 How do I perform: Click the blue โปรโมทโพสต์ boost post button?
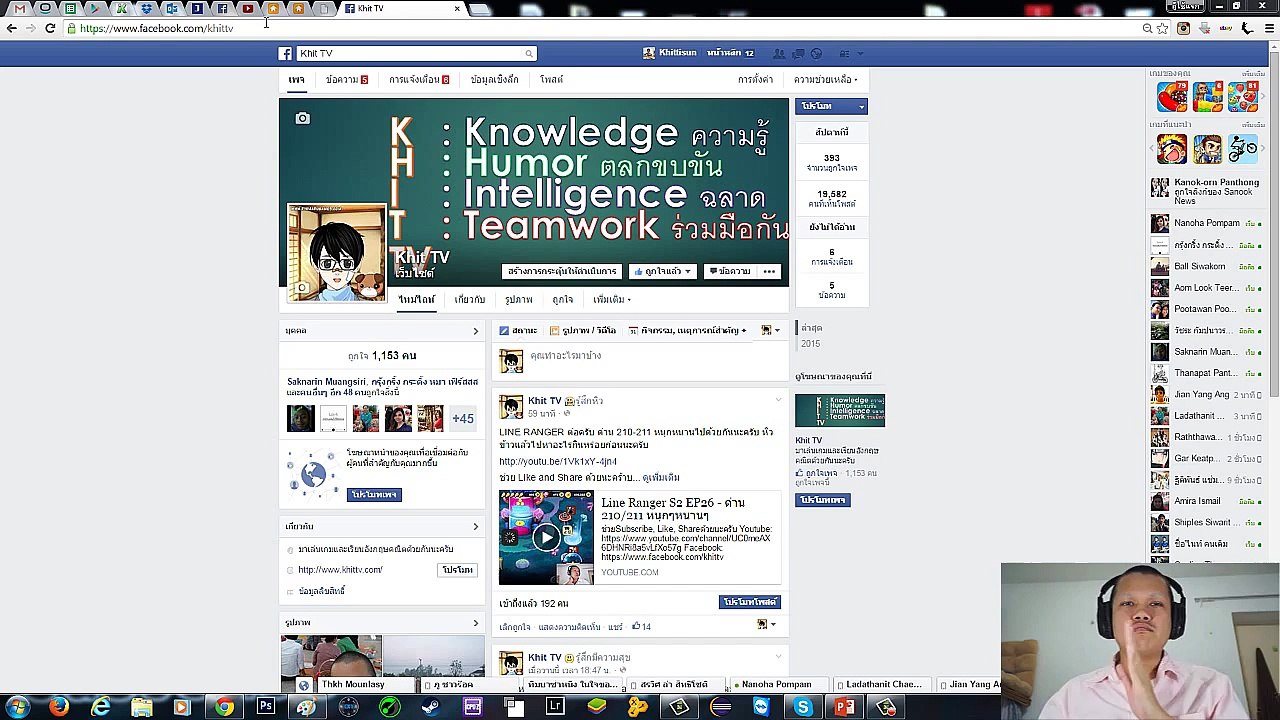click(750, 602)
